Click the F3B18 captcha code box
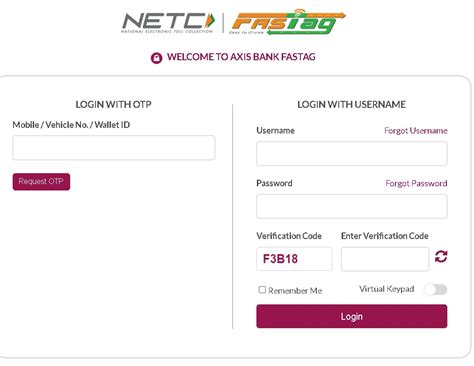Screen dimensions: 474x366 tap(294, 259)
